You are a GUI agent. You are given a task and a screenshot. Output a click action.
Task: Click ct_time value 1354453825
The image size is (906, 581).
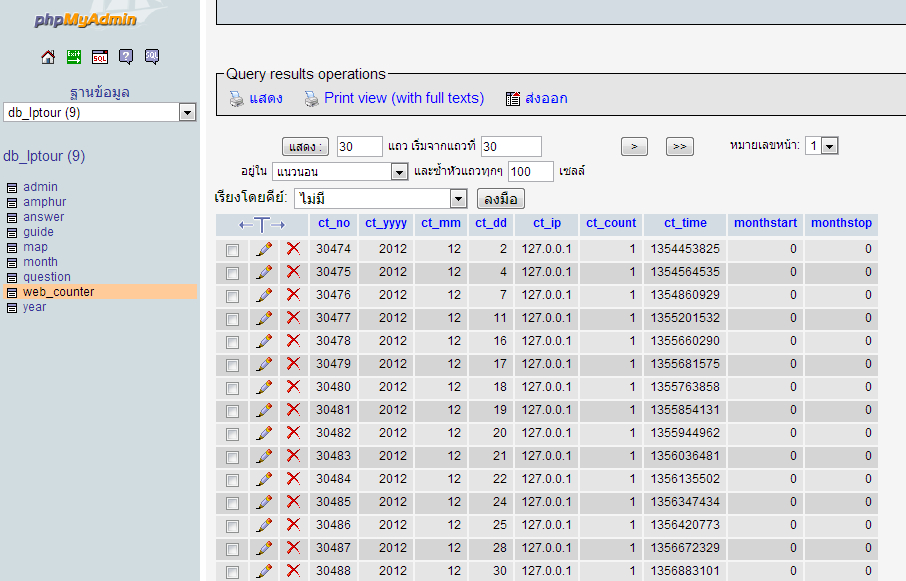point(685,249)
